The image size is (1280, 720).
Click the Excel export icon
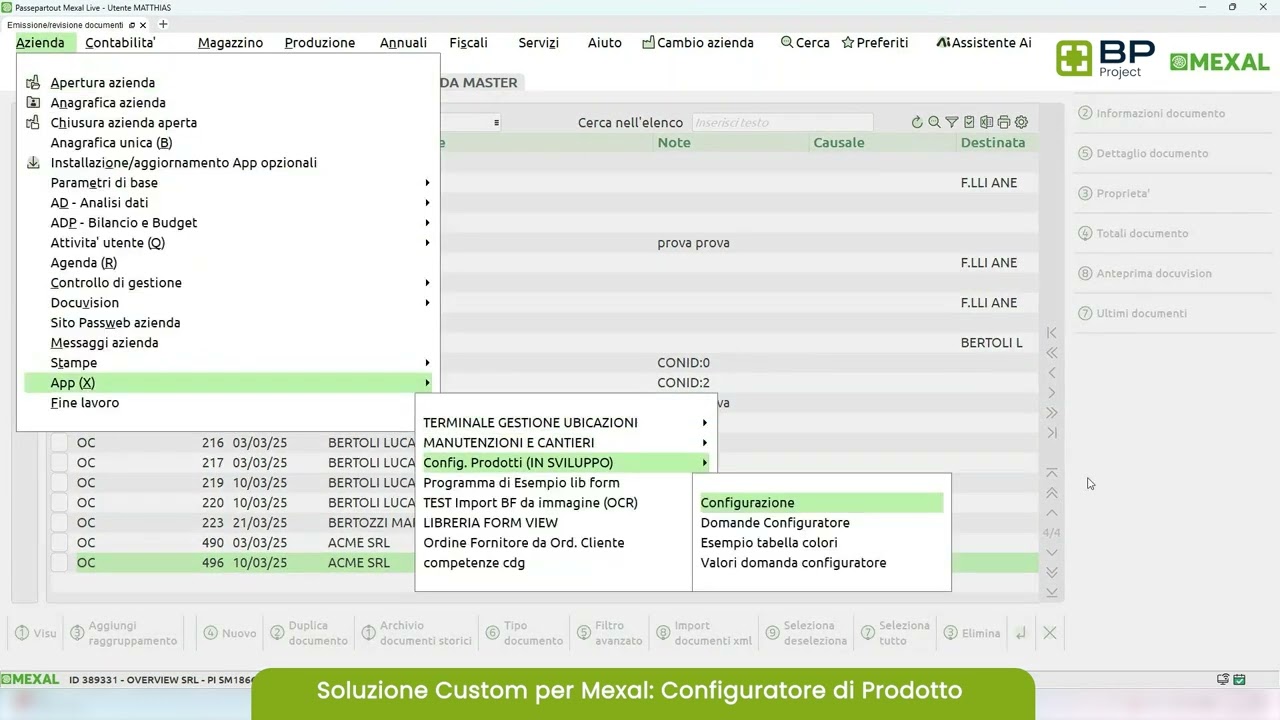pyautogui.click(x=986, y=122)
